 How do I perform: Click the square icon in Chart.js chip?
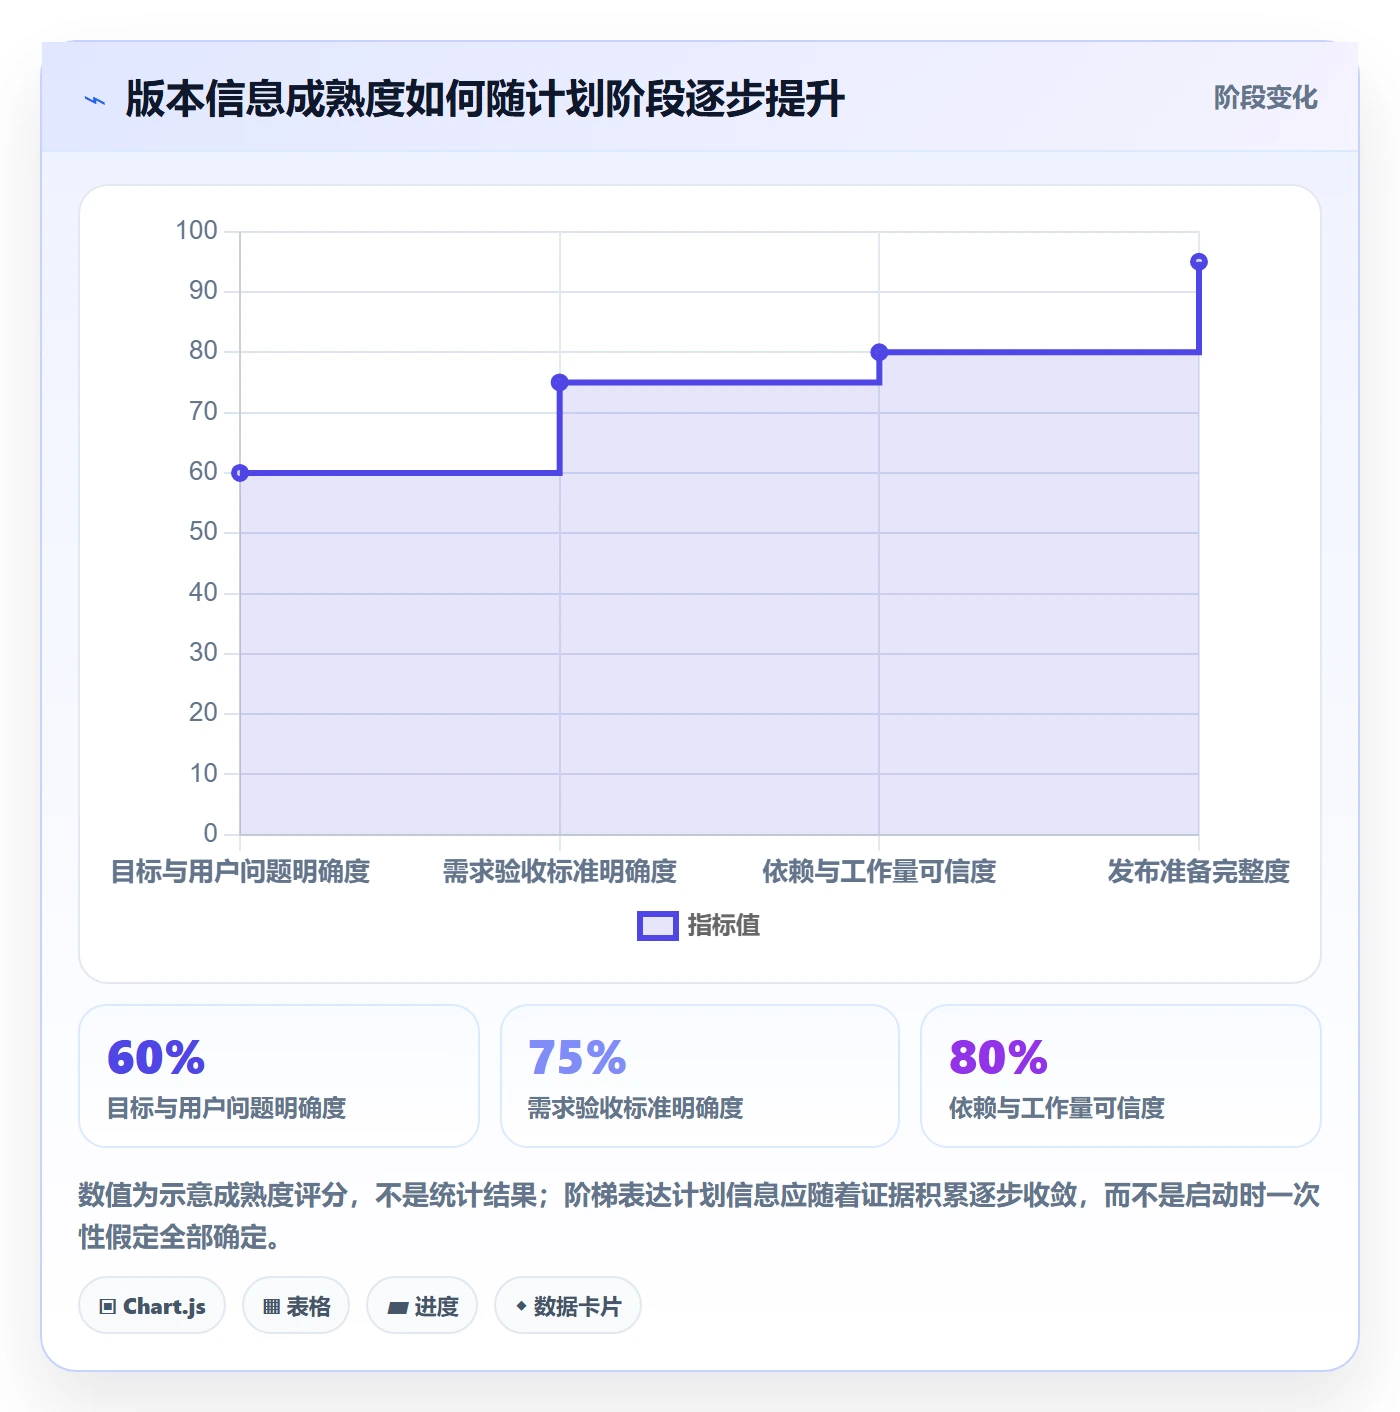108,1307
